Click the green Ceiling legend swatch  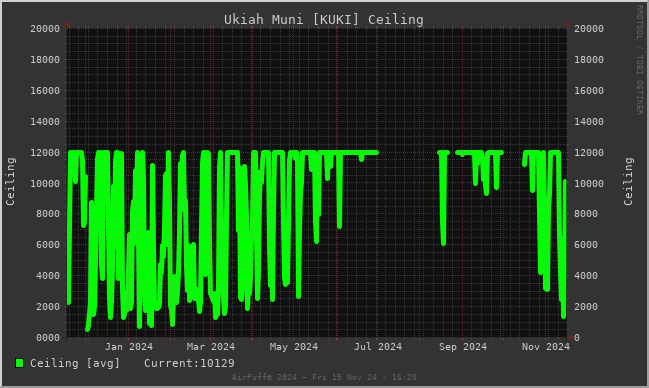tap(19, 363)
